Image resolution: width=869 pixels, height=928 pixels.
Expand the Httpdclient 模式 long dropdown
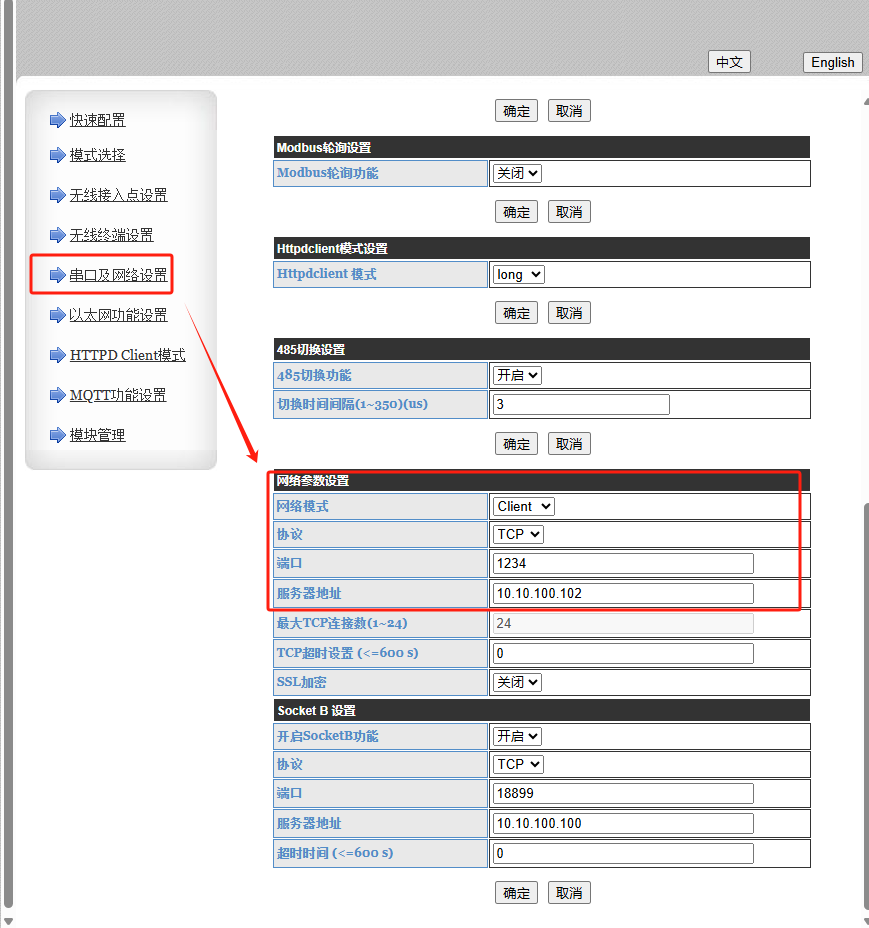coord(518,274)
